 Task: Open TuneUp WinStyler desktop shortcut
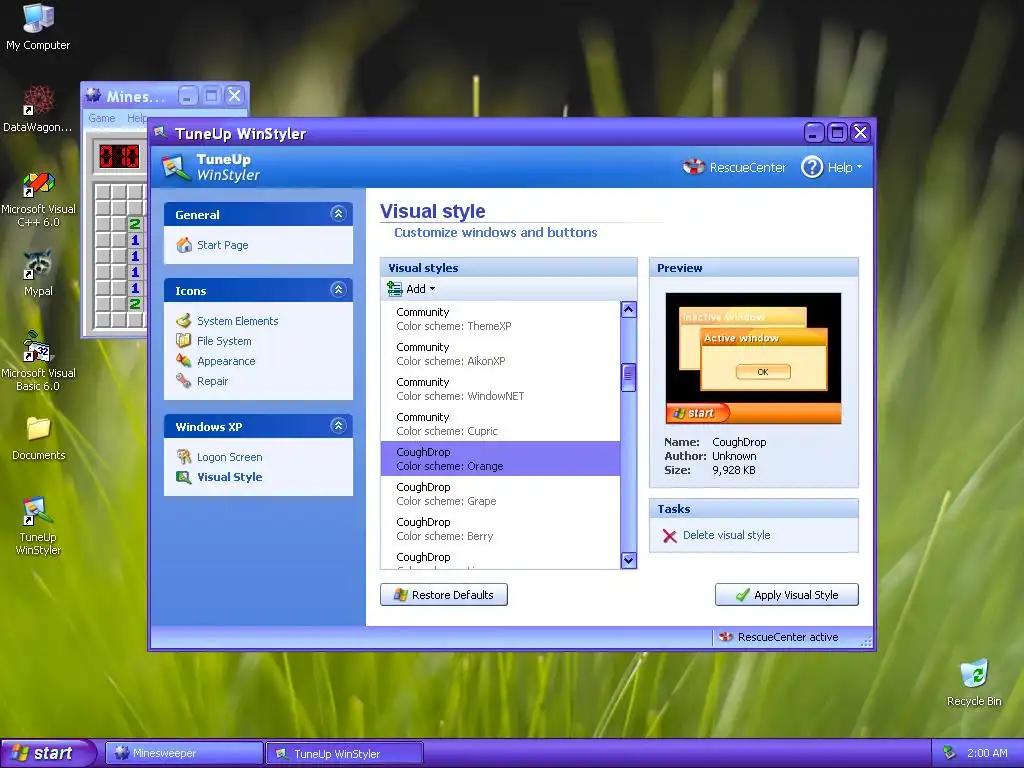coord(38,511)
